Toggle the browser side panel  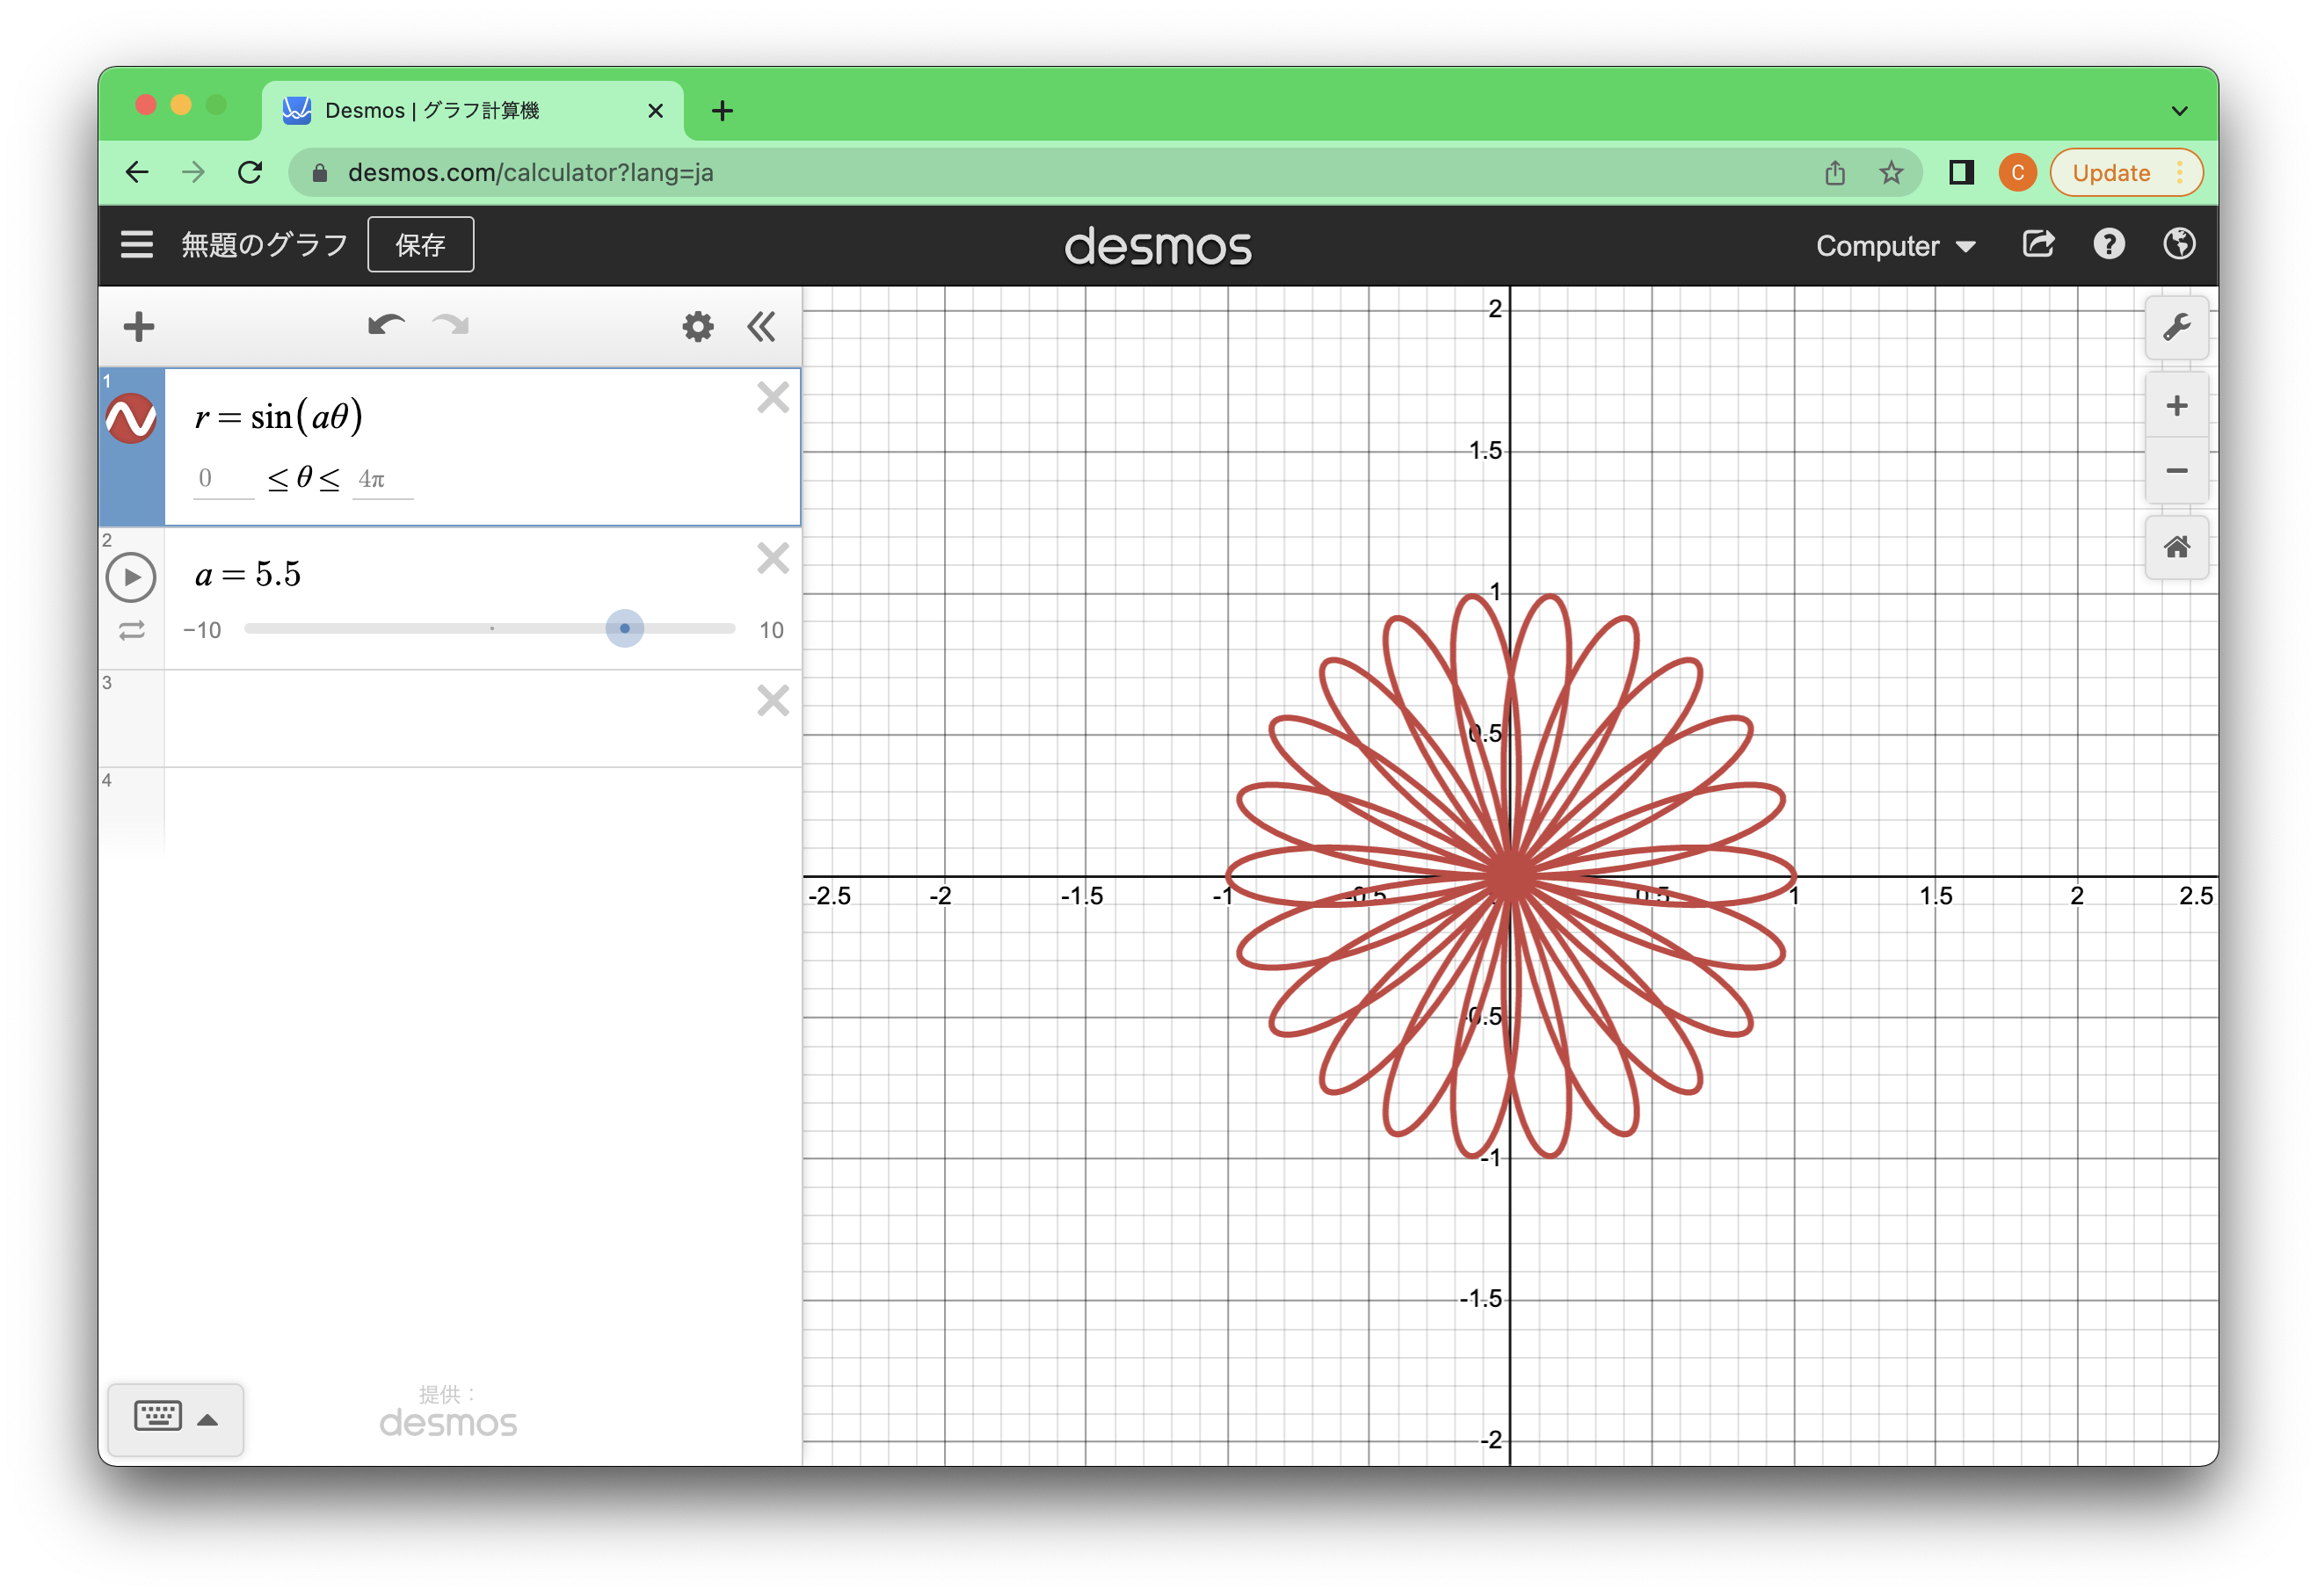pos(1961,173)
